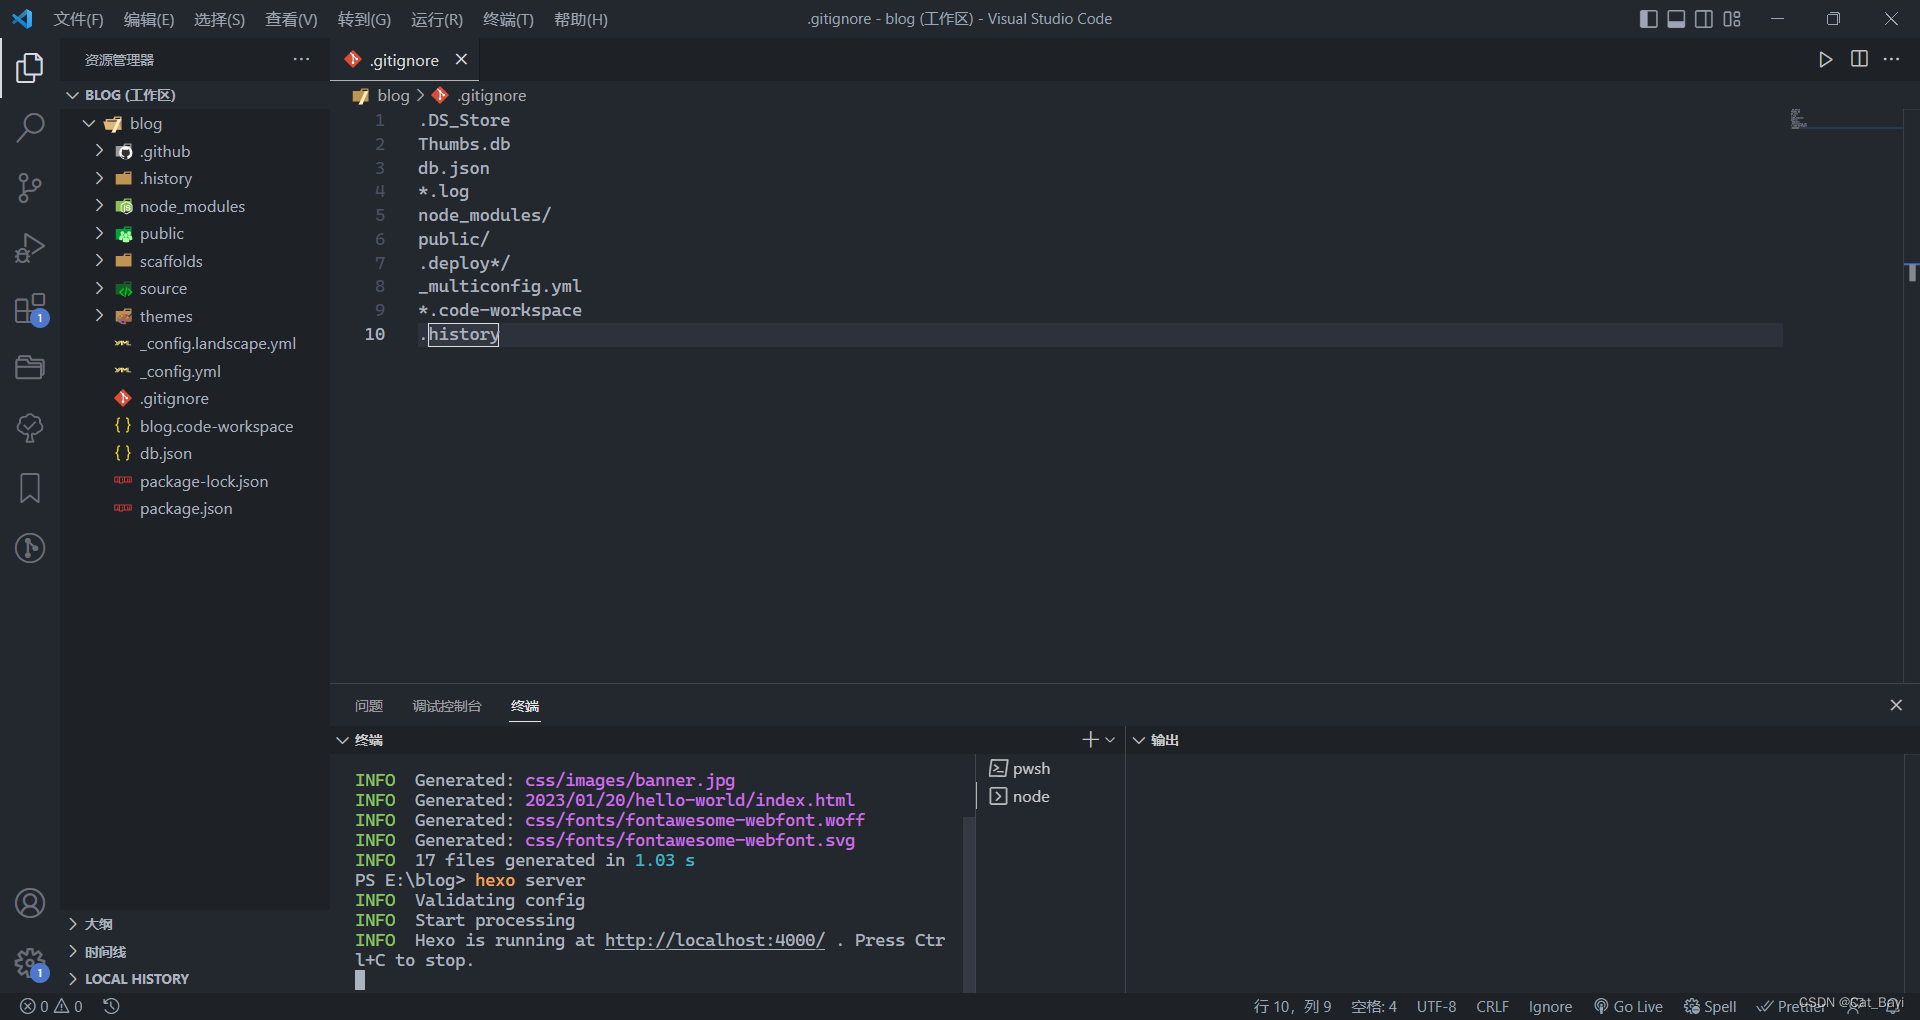The width and height of the screenshot is (1920, 1020).
Task: Create a new terminal with plus icon
Action: coord(1090,740)
